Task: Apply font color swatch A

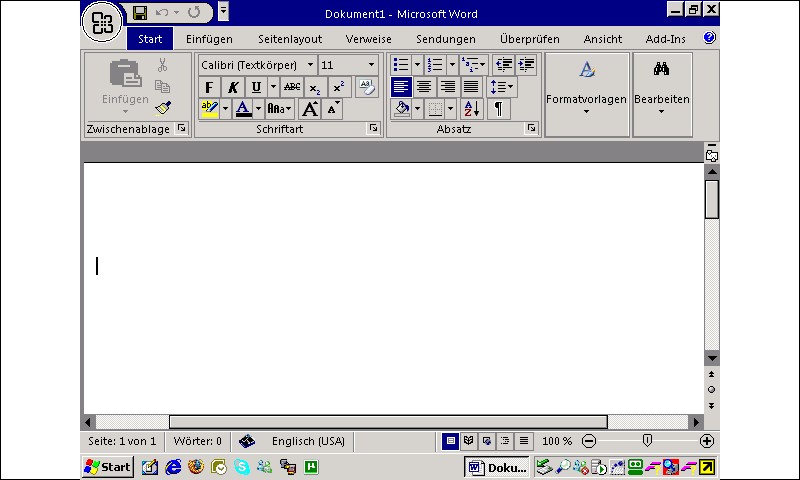Action: 243,109
